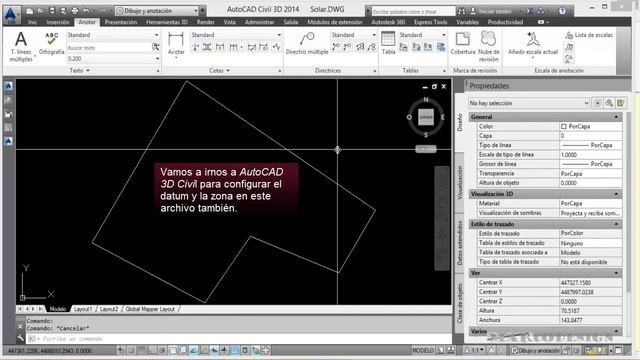
Task: Open the Datos extendidos vertical tab
Action: click(460, 242)
